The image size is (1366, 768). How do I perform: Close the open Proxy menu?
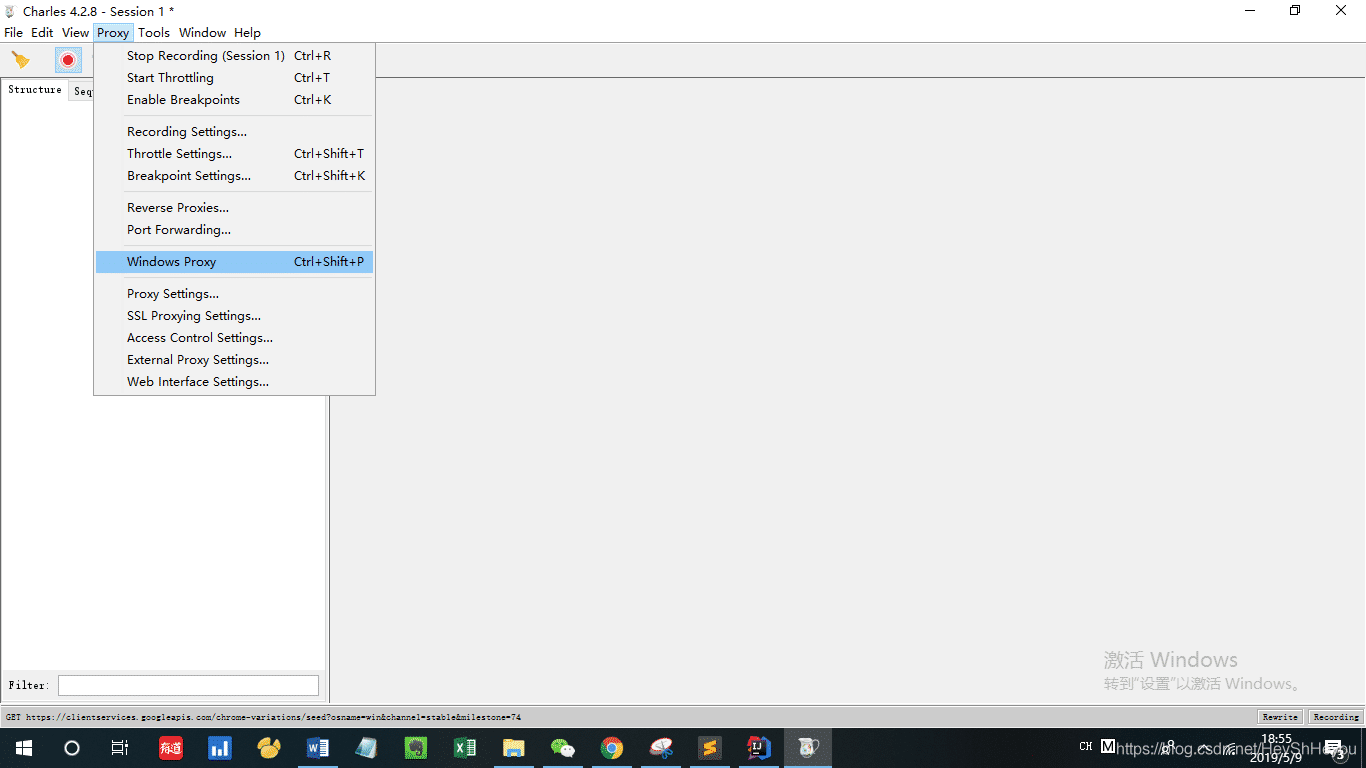113,32
